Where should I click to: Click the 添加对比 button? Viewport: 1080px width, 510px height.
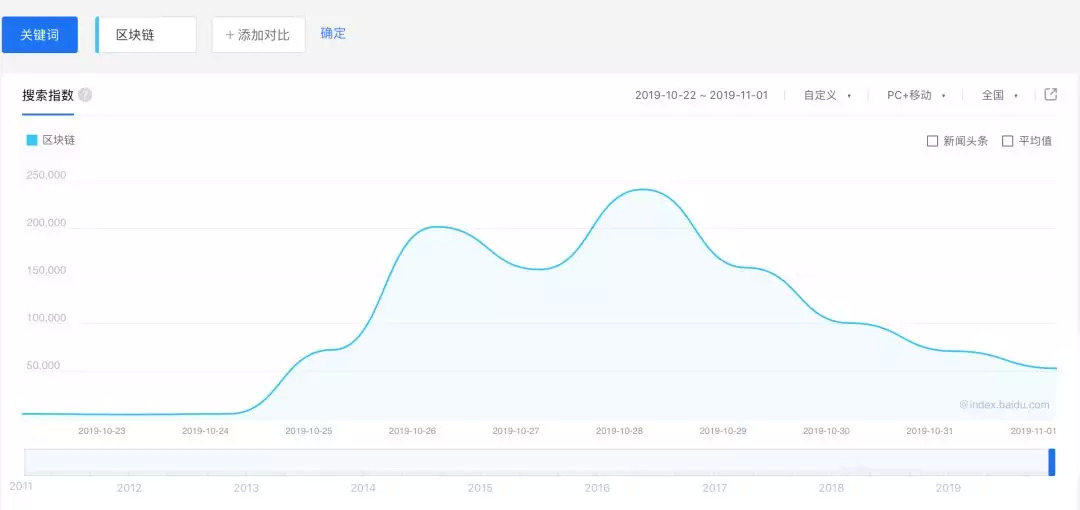click(x=258, y=35)
